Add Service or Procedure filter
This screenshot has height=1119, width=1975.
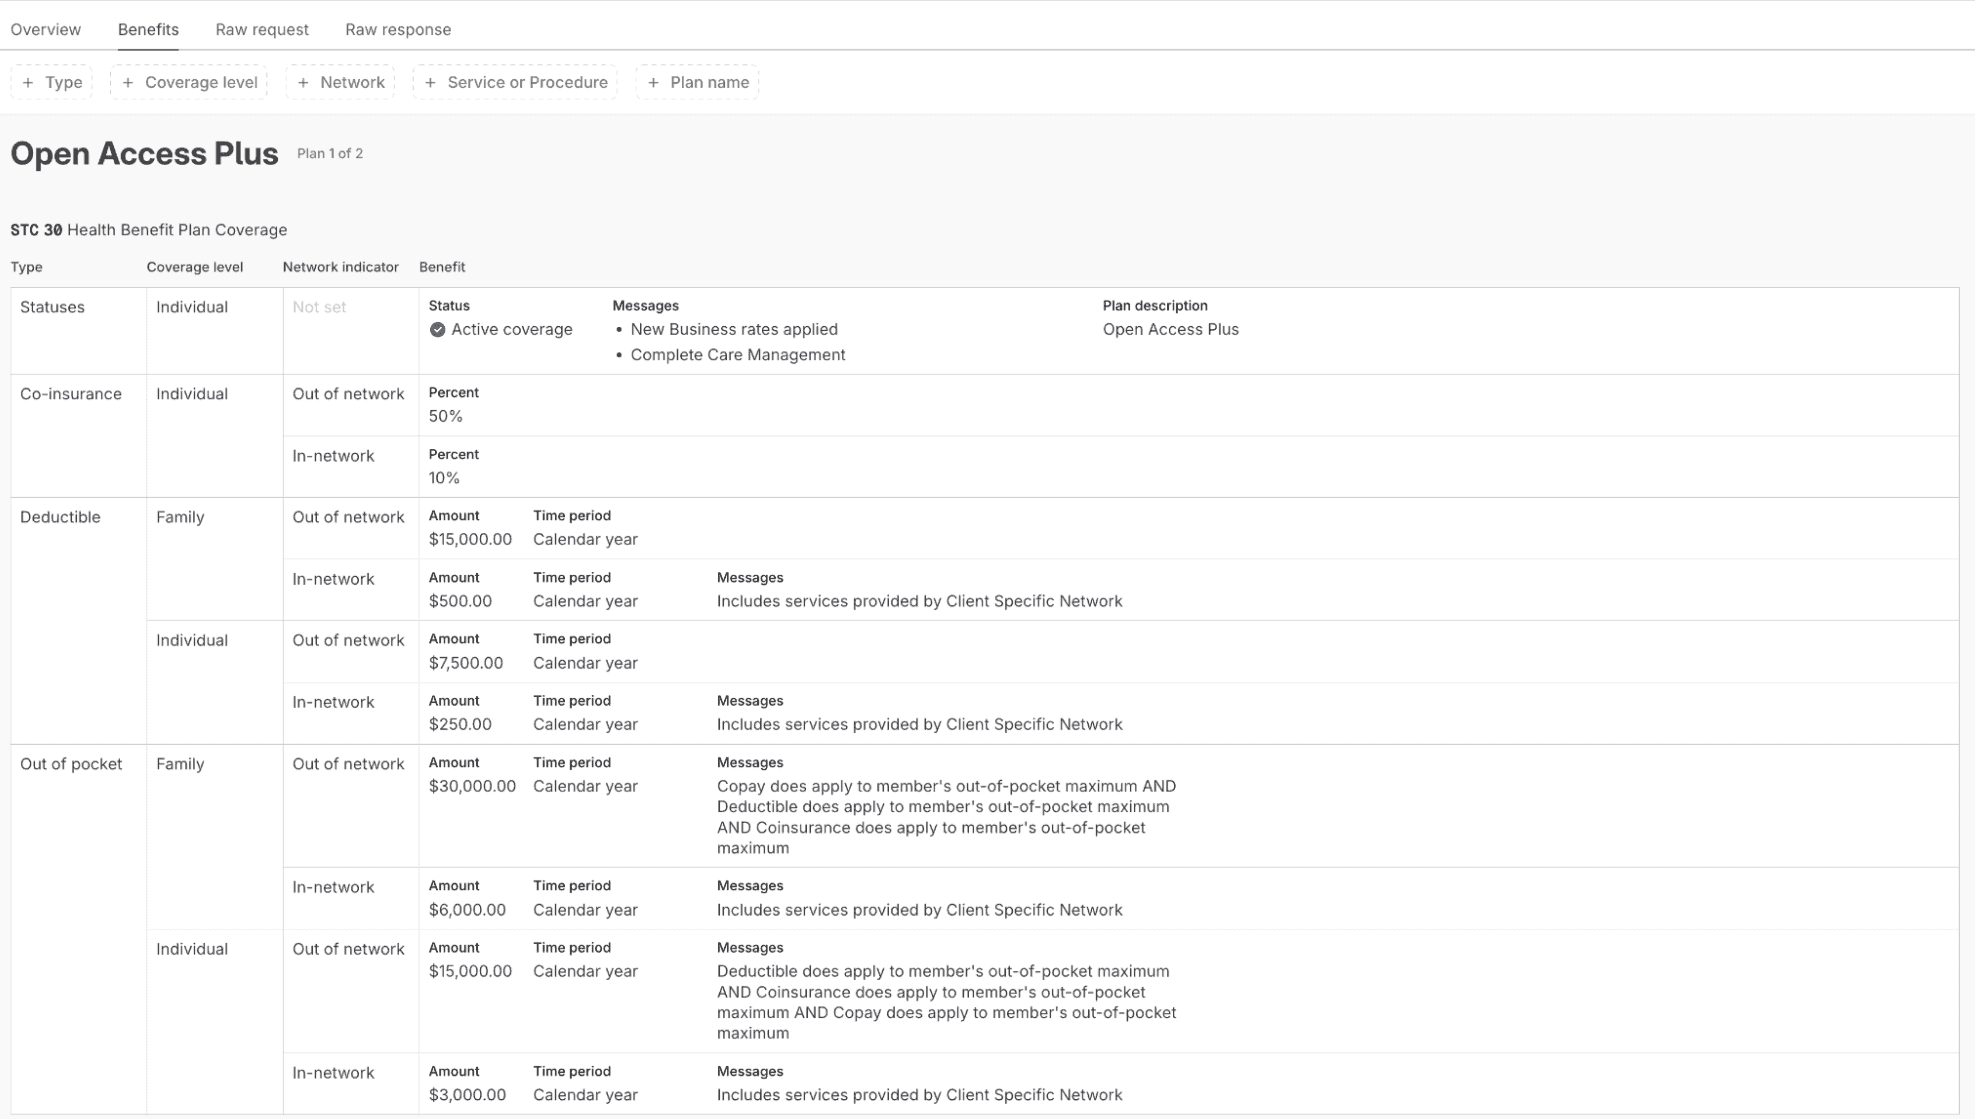coord(516,82)
